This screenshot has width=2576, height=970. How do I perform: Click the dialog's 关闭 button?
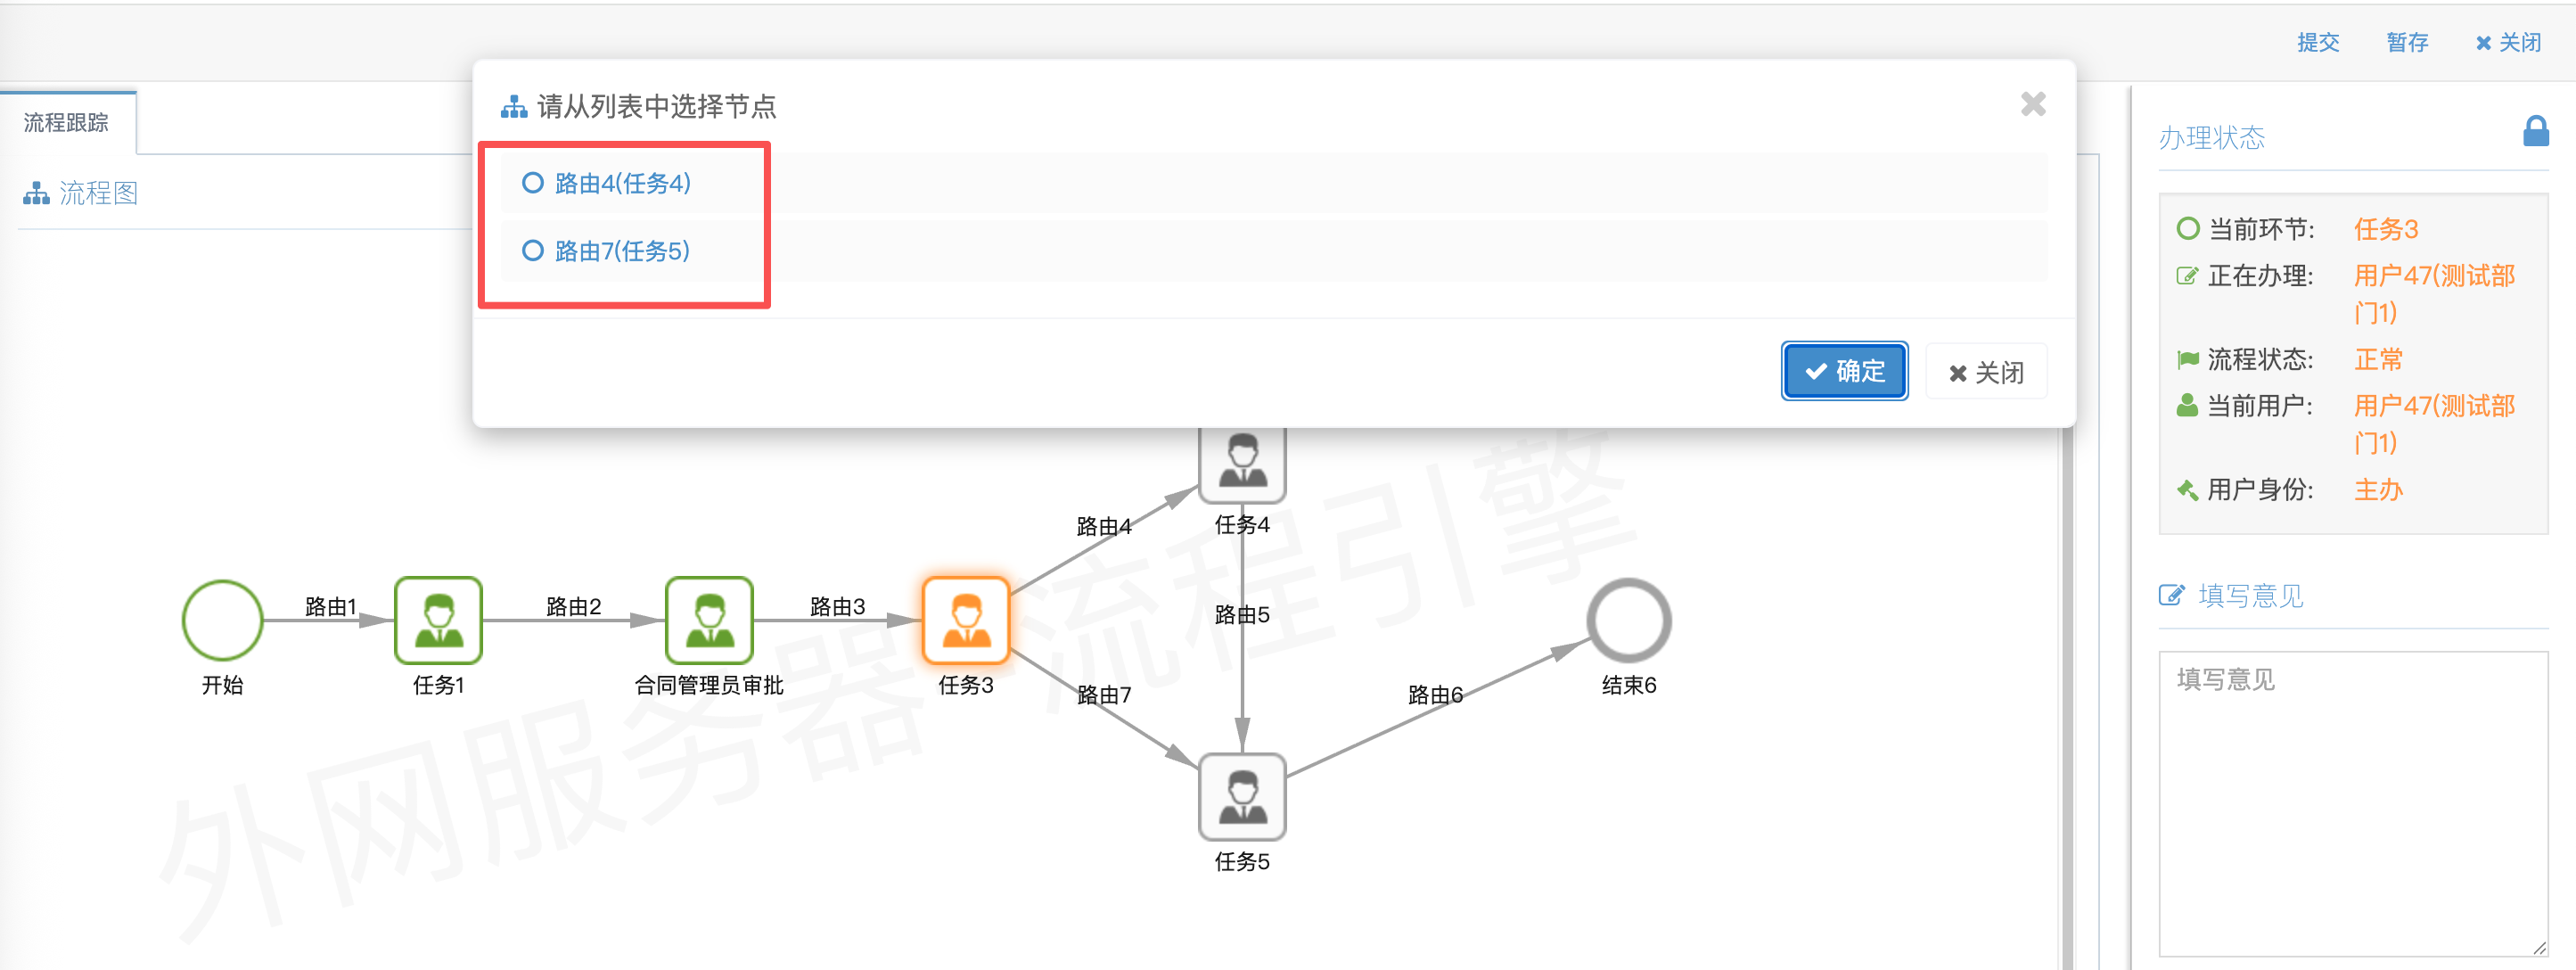click(x=1986, y=372)
